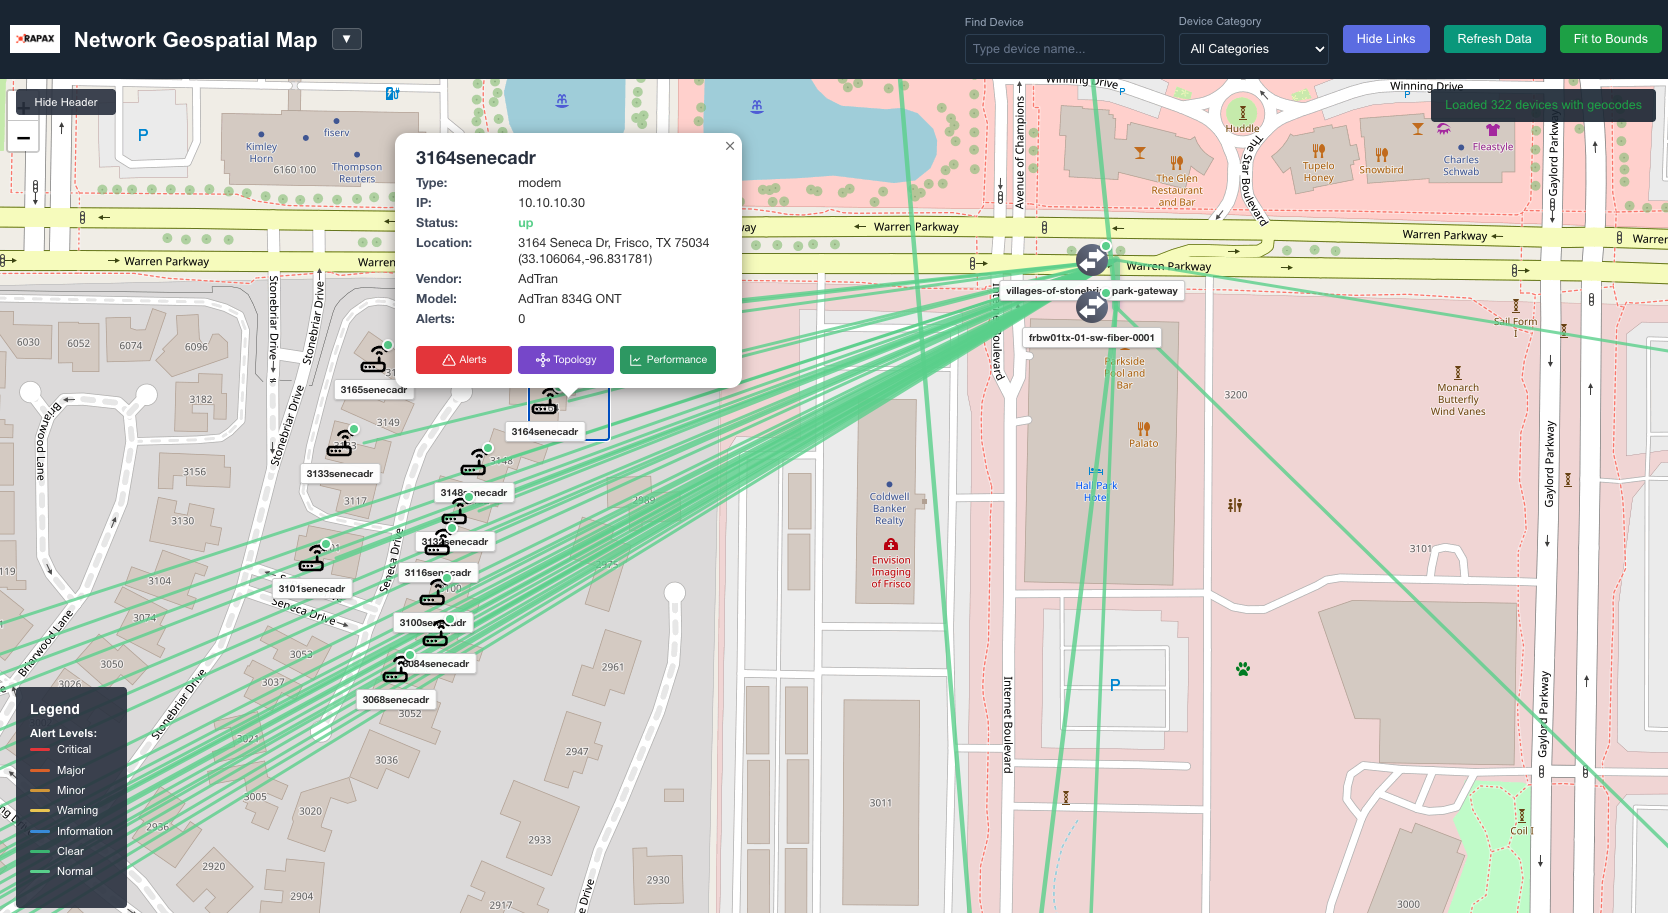Click the Network Geospatial Map title
Screen dimensions: 1668x913
(196, 40)
